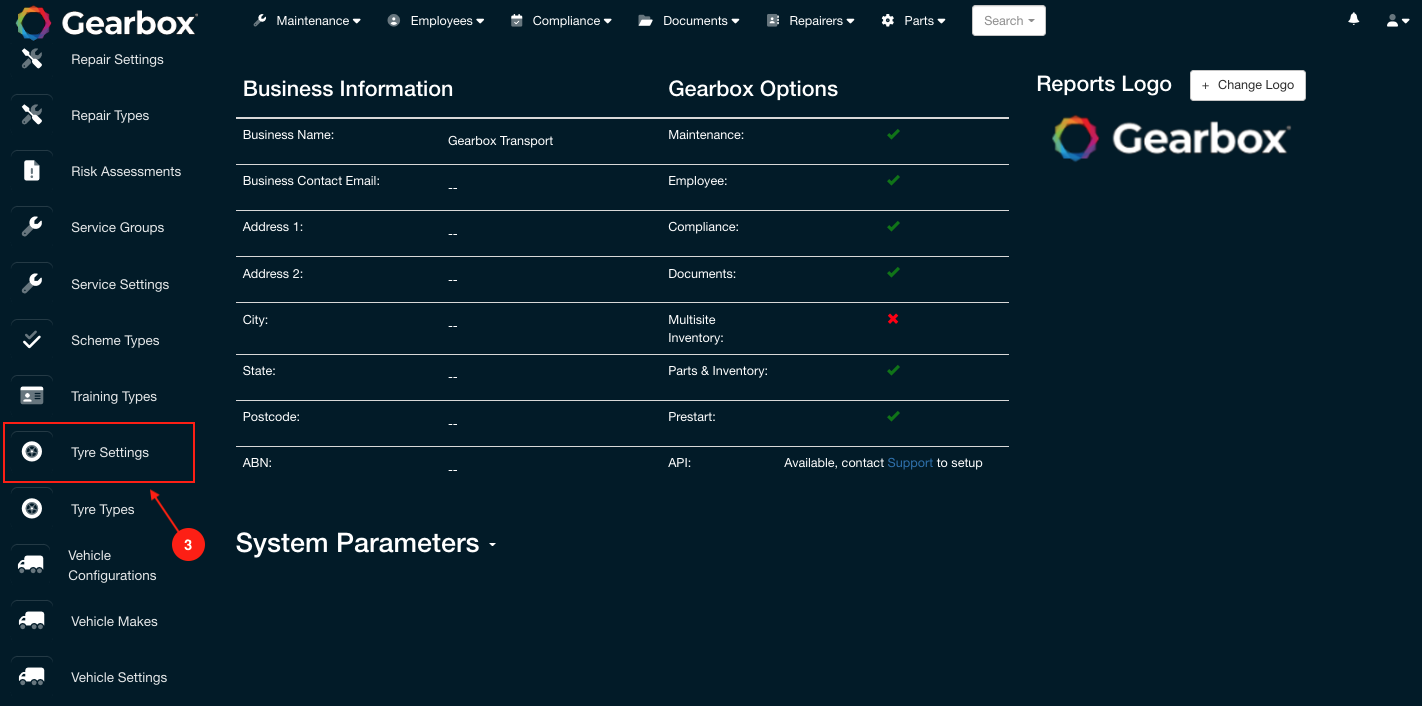Click the Vehicle Configurations truck icon
Viewport: 1422px width, 706px height.
[x=31, y=565]
